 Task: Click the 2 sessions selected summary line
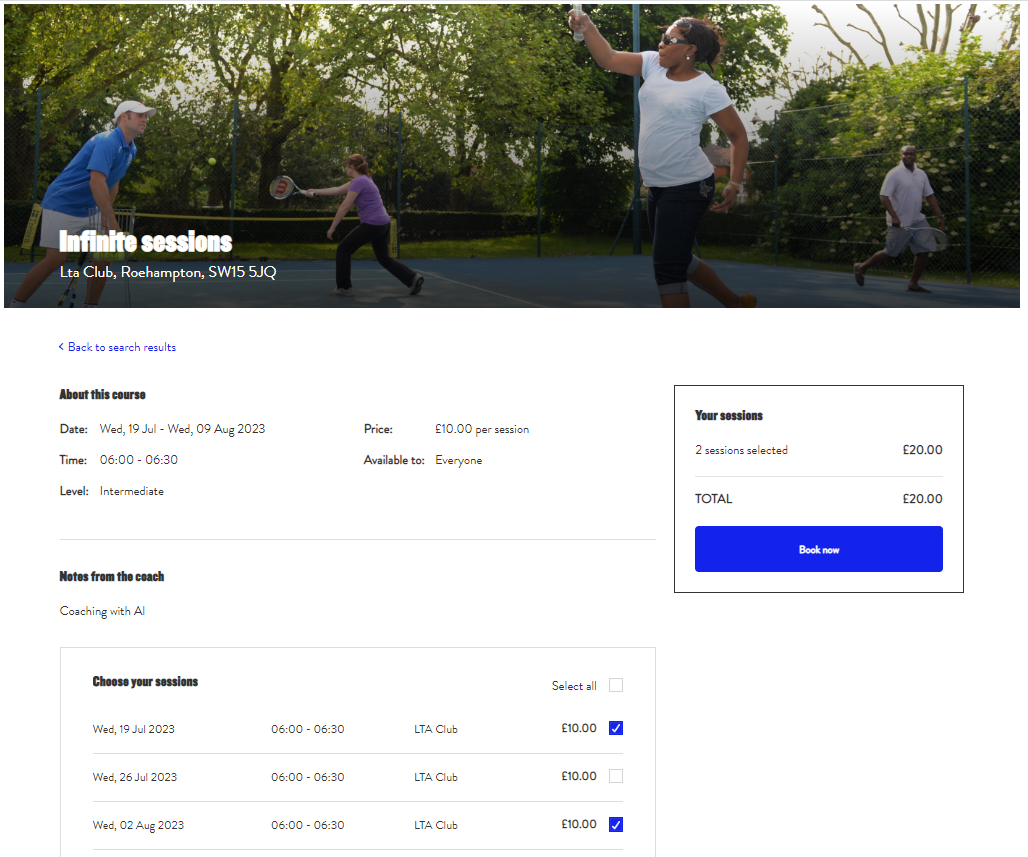point(741,450)
